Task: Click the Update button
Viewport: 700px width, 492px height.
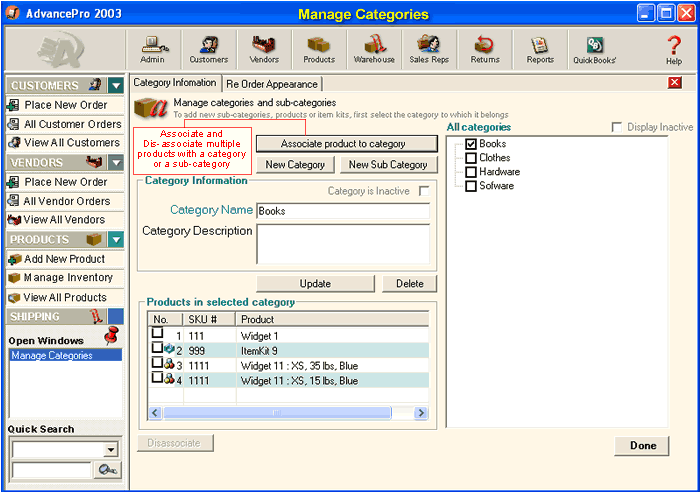Action: (315, 284)
